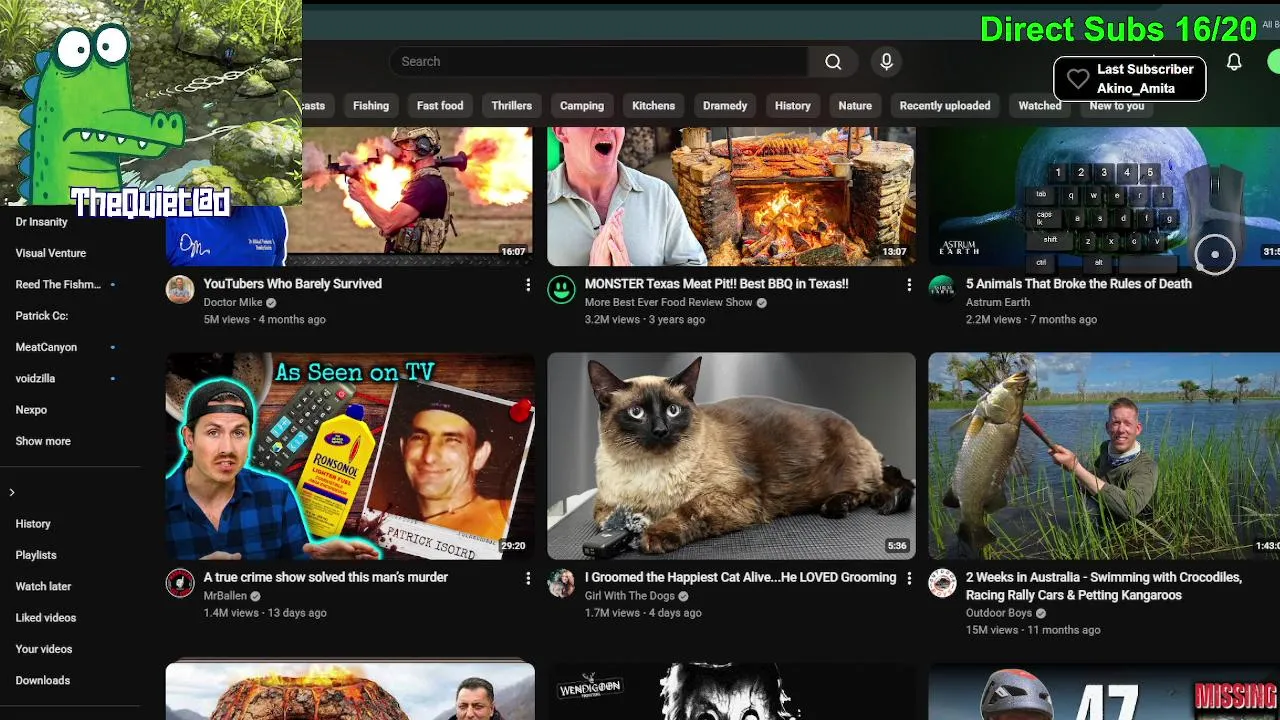Click the heart icon in Last Subscriber box
This screenshot has height=720, width=1280.
tap(1077, 79)
